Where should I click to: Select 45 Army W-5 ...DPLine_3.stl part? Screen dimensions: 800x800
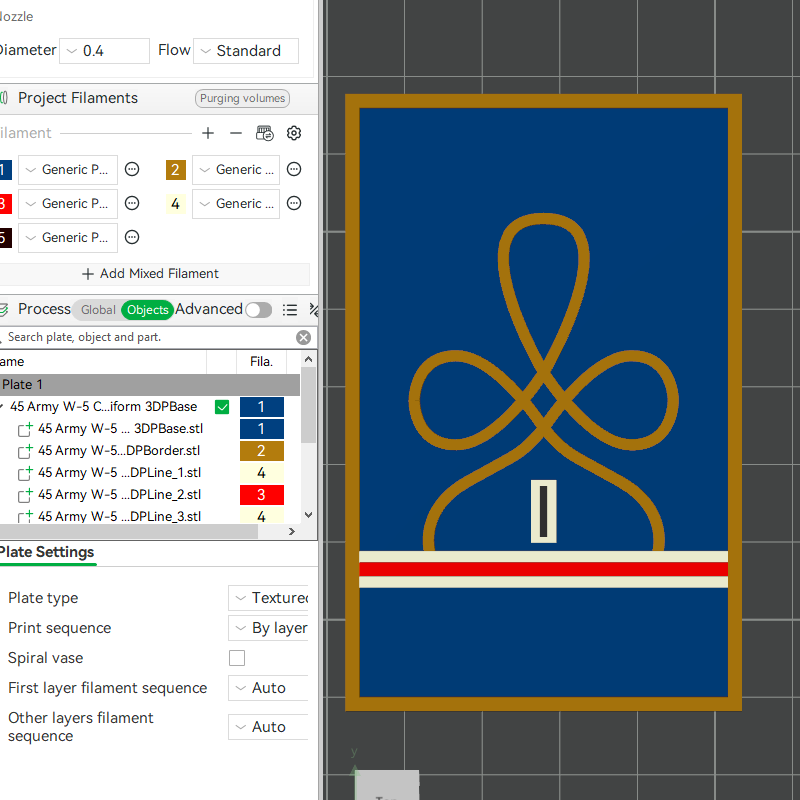119,516
